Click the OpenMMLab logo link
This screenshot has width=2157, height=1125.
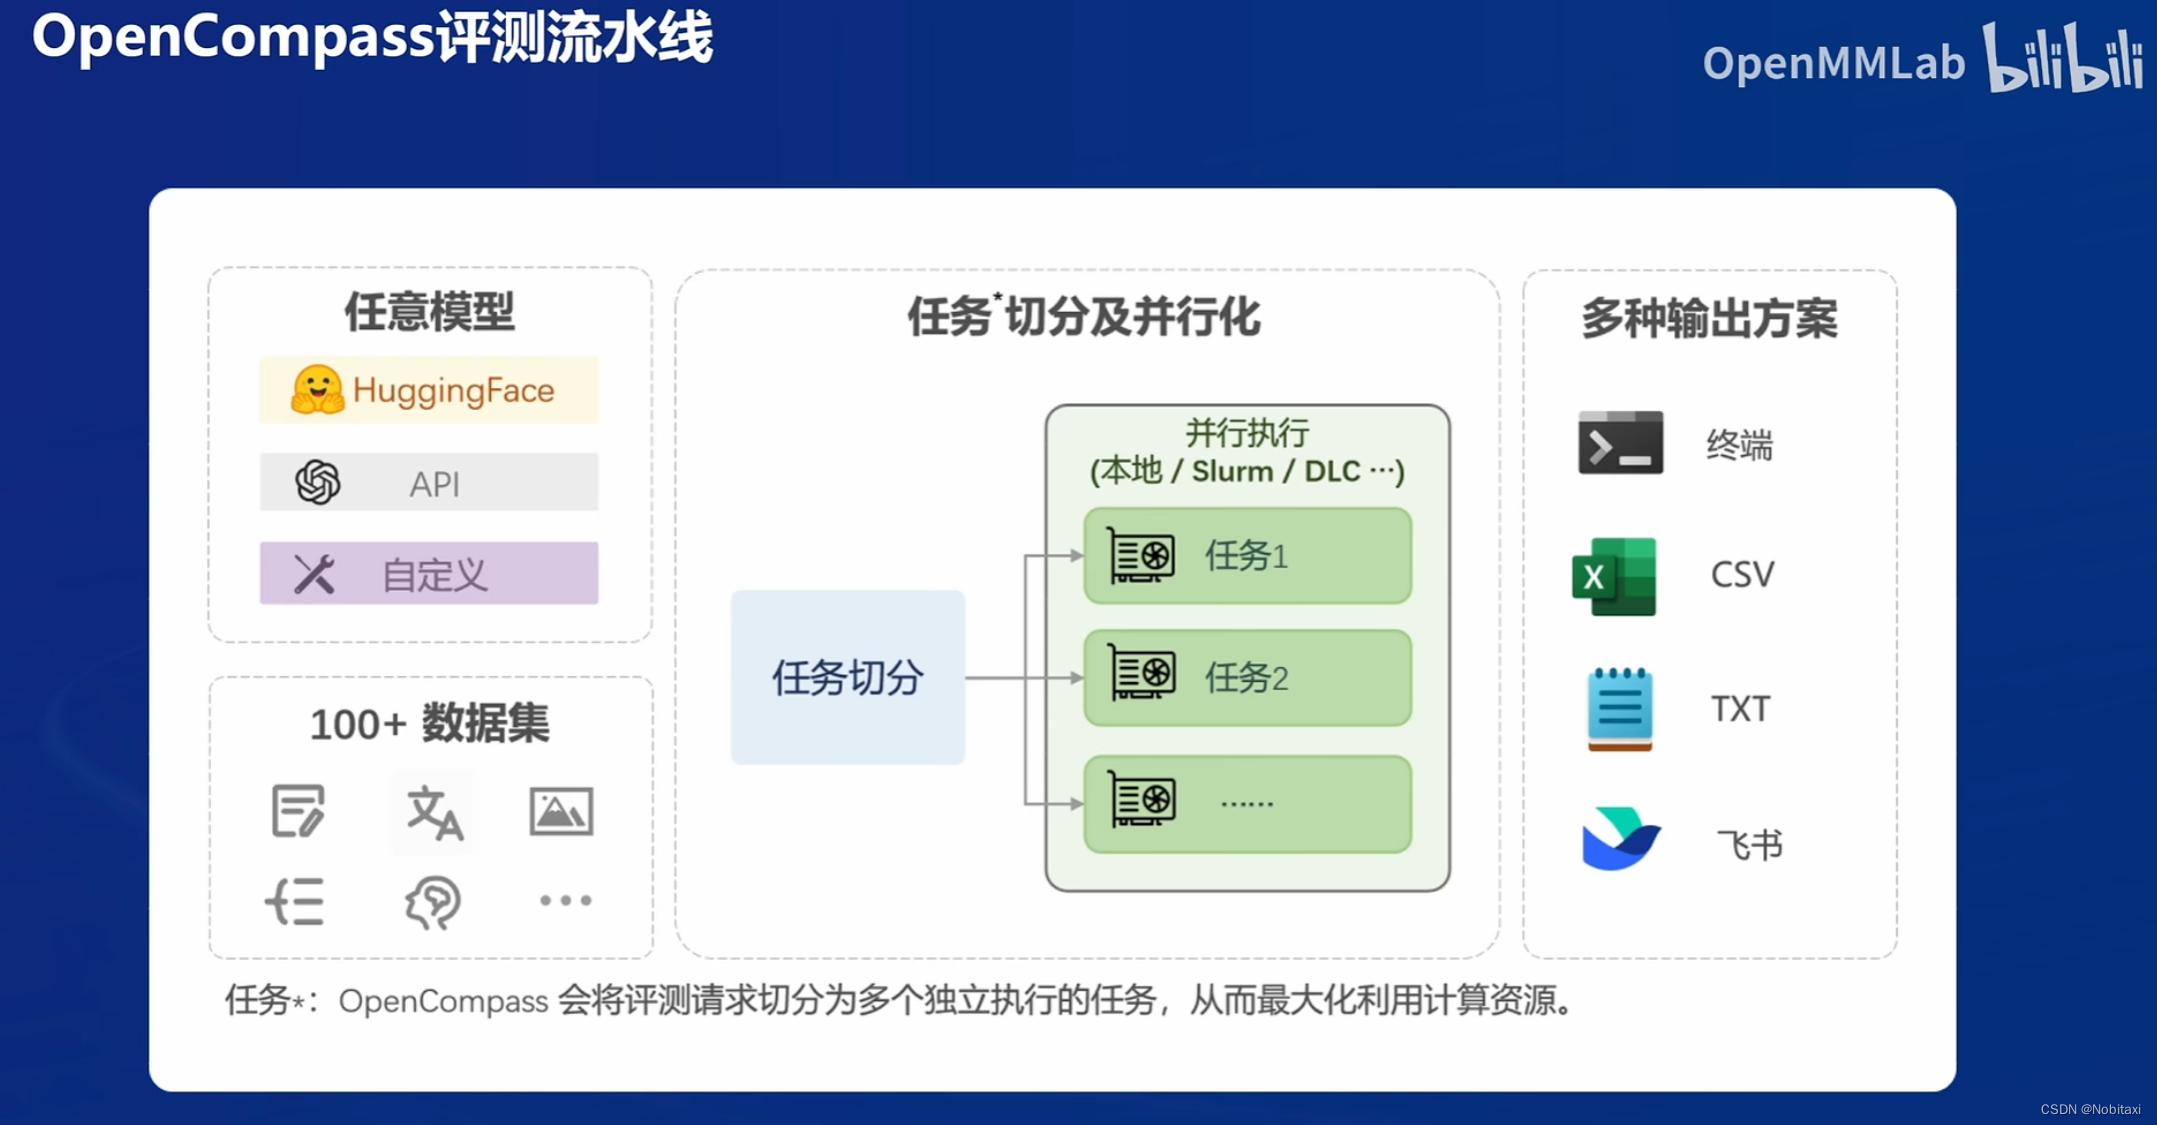(1833, 63)
